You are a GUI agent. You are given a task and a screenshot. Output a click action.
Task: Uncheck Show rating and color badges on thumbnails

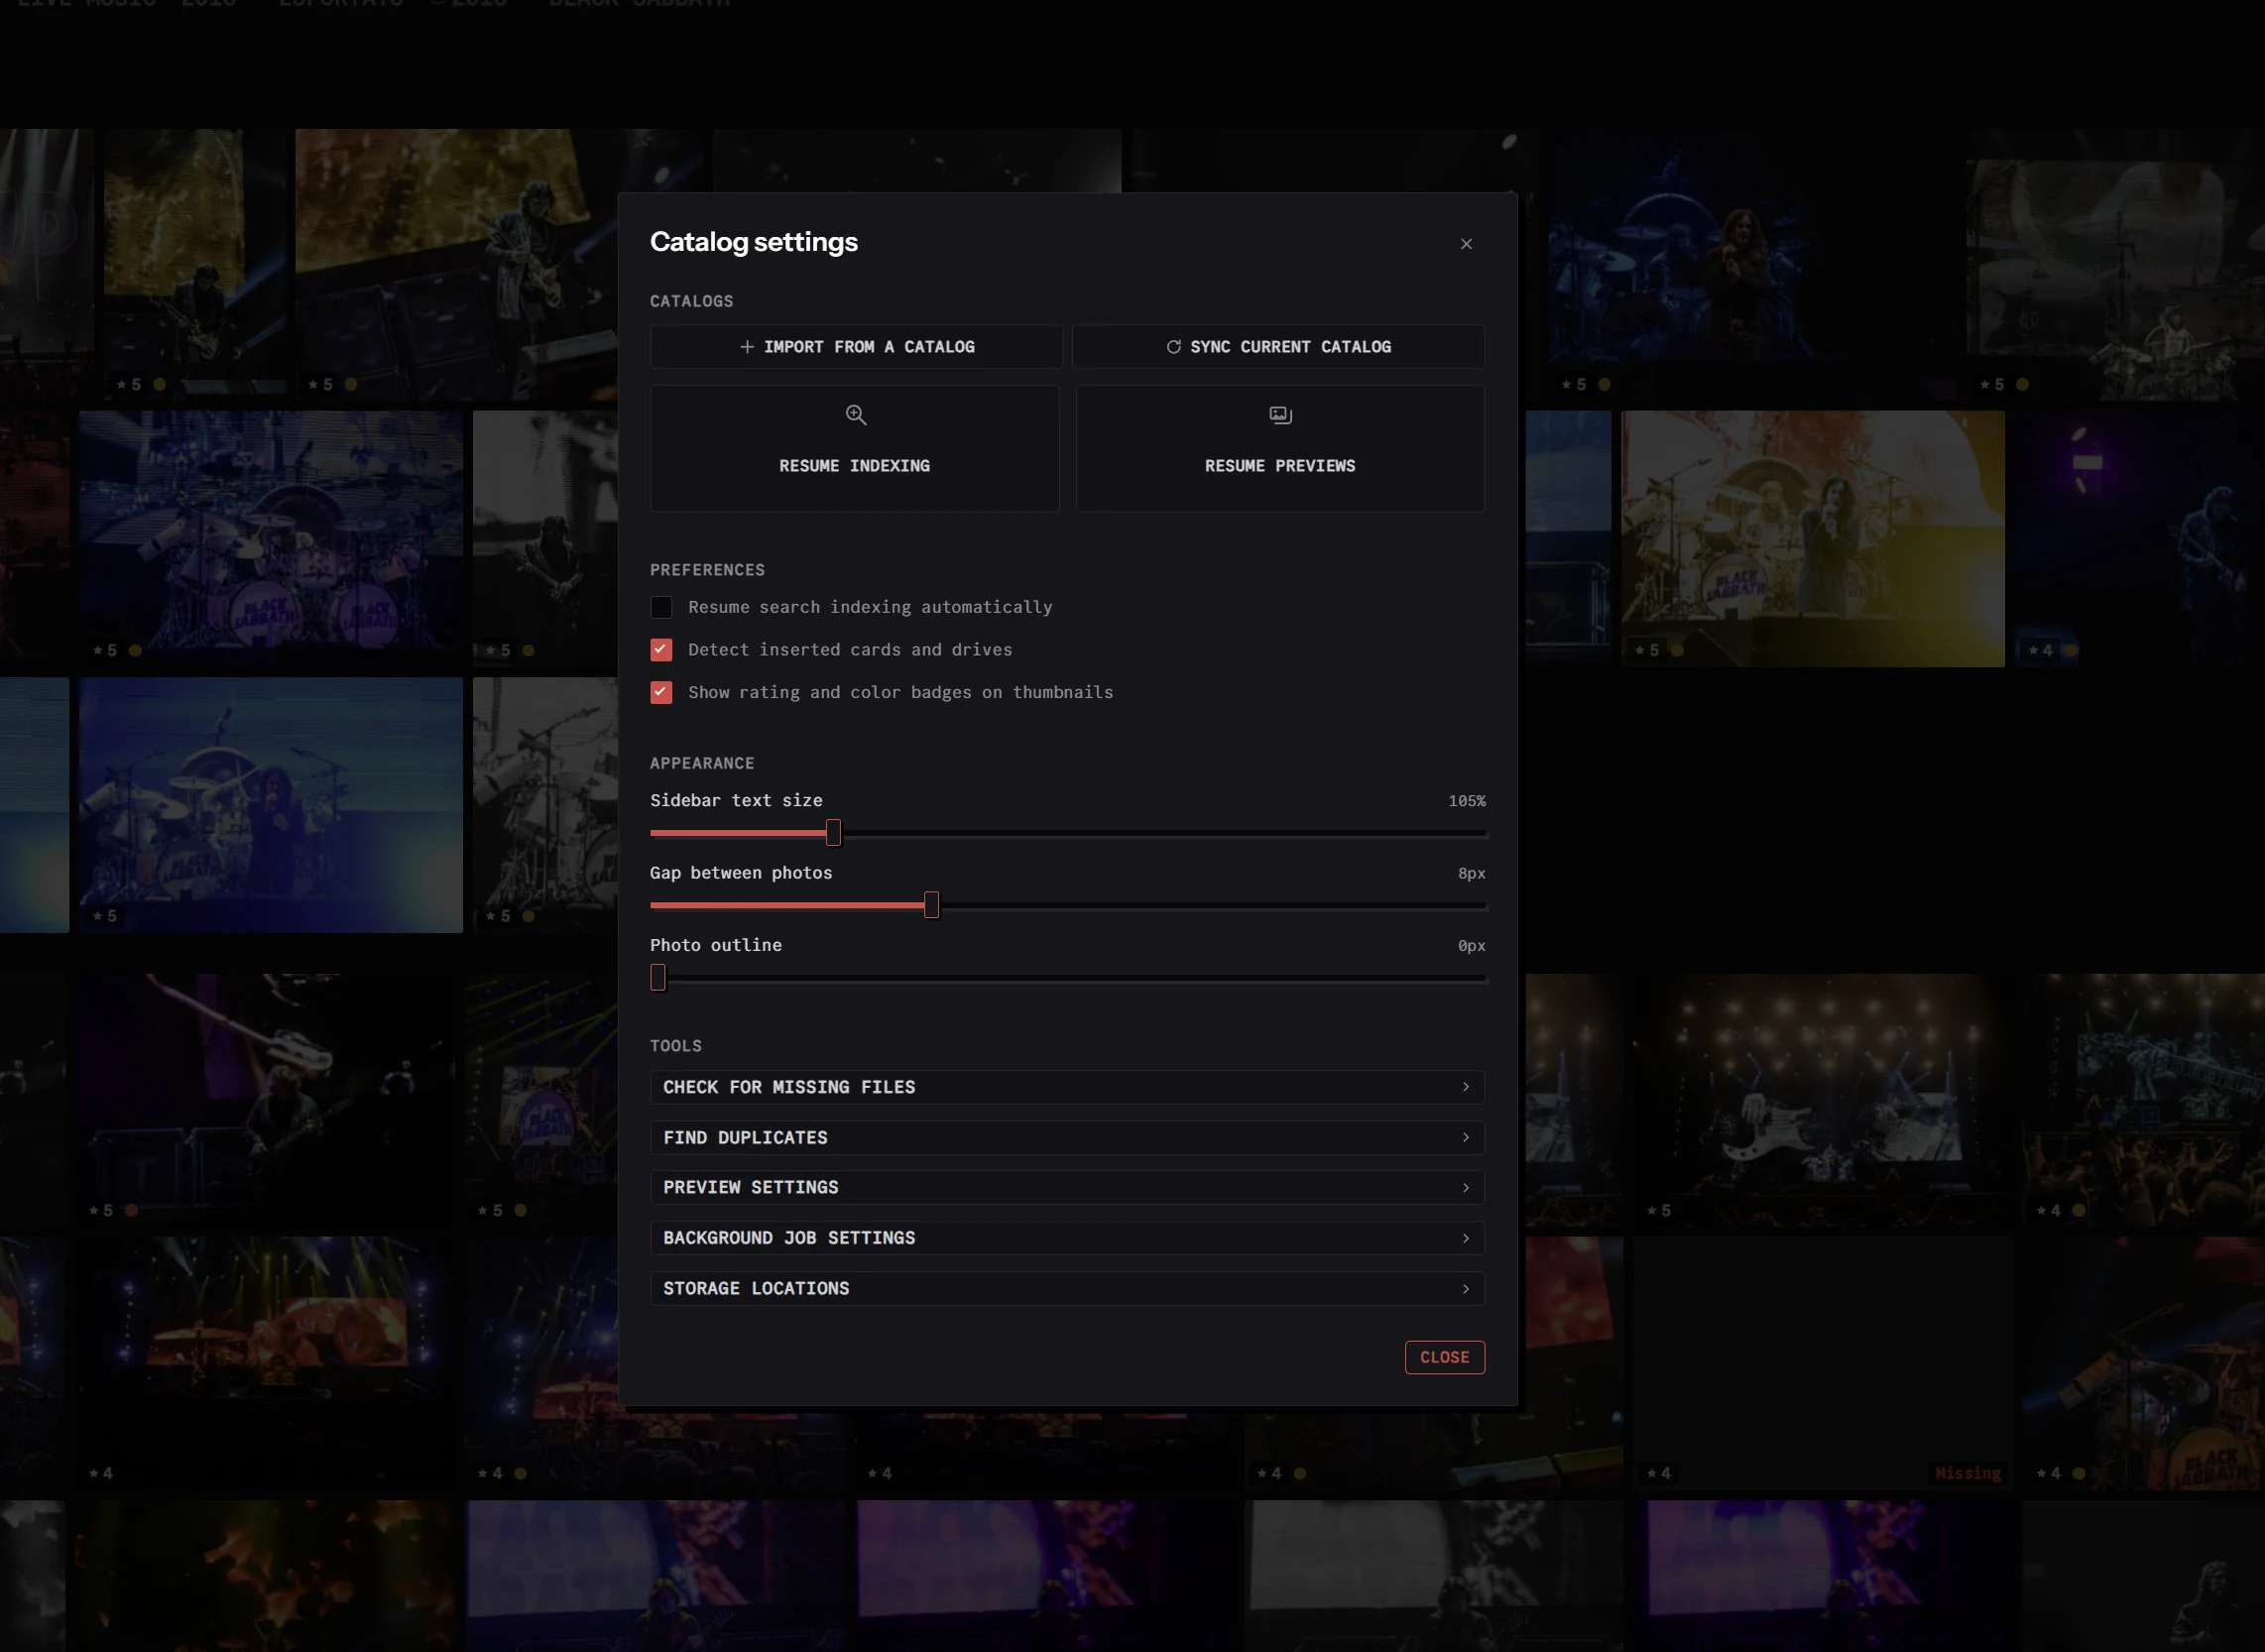coord(661,692)
